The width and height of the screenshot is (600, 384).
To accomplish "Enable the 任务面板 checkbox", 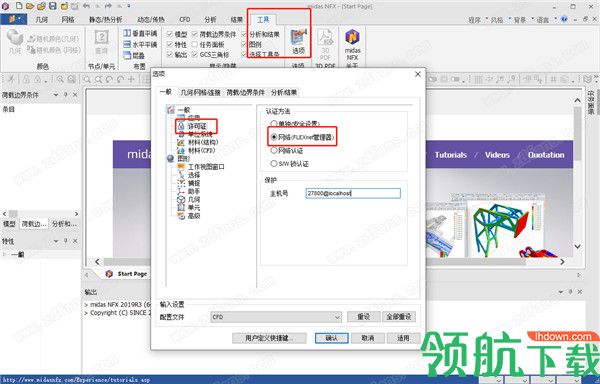I will pos(195,45).
